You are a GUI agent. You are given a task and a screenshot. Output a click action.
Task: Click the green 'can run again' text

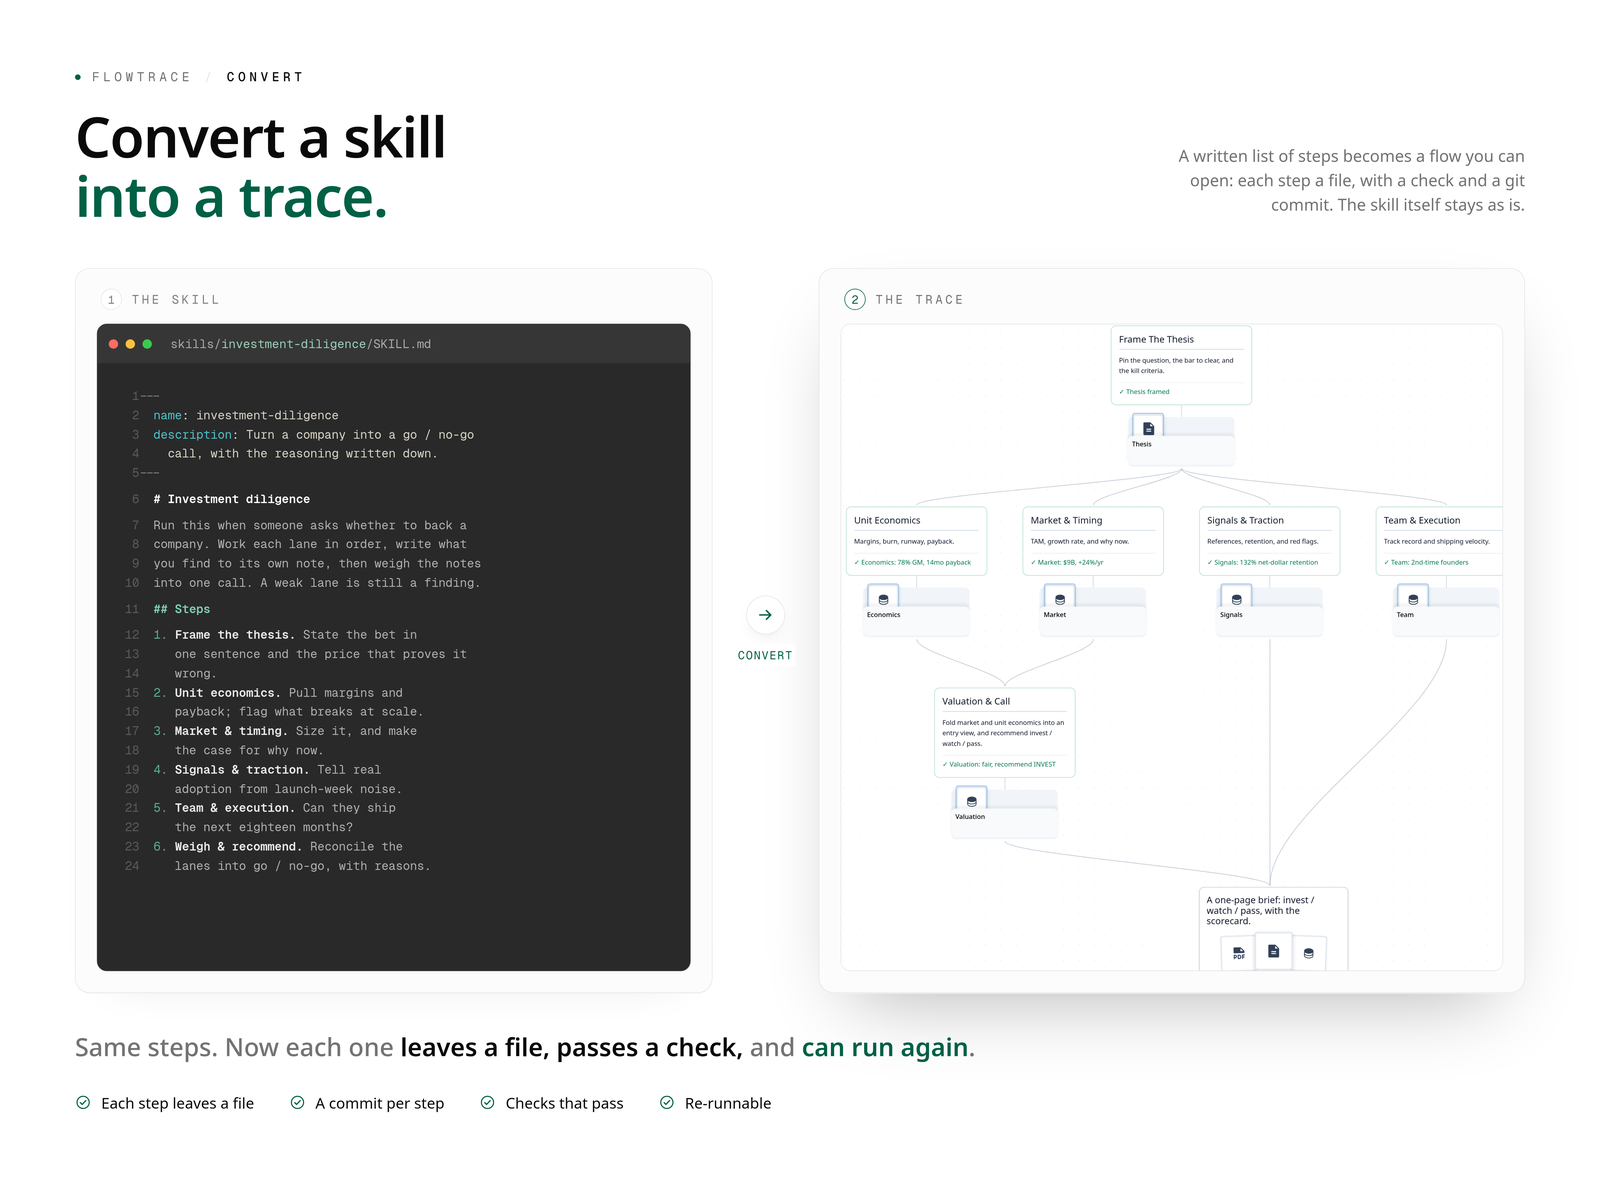click(x=885, y=1047)
